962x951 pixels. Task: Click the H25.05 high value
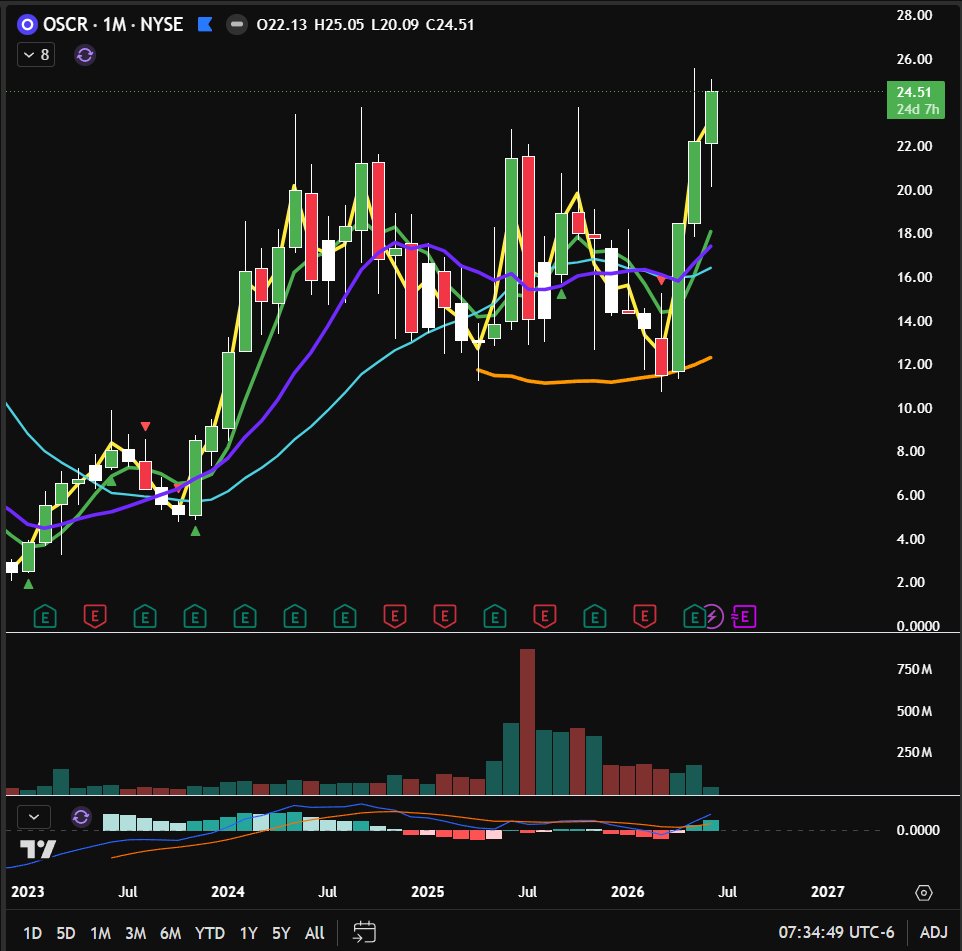339,25
